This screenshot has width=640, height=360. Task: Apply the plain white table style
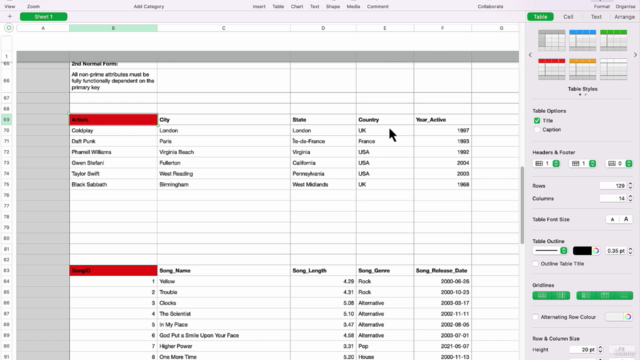pos(613,69)
